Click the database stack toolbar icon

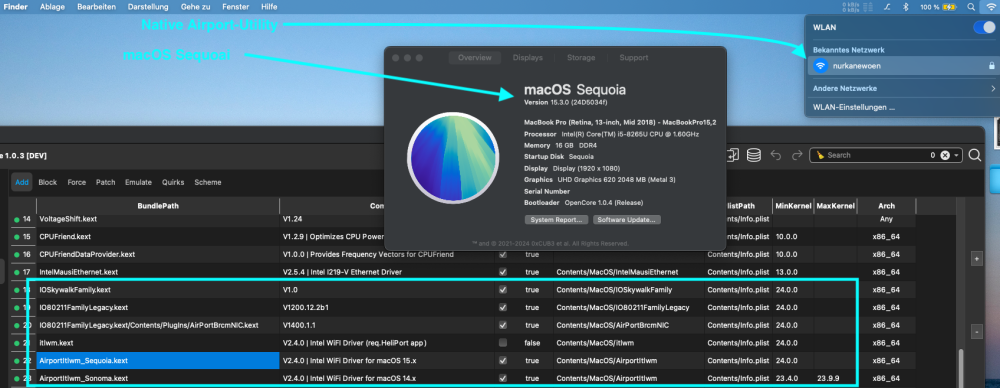coord(753,155)
